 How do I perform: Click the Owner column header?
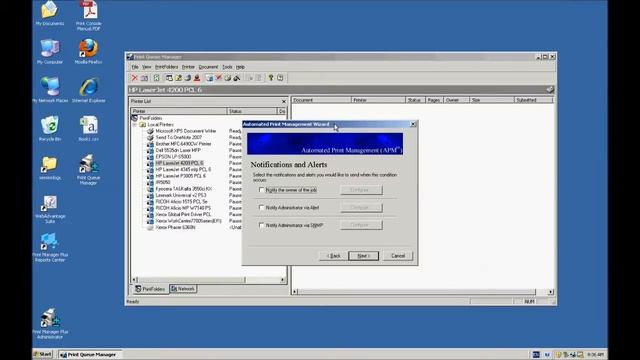pos(456,100)
